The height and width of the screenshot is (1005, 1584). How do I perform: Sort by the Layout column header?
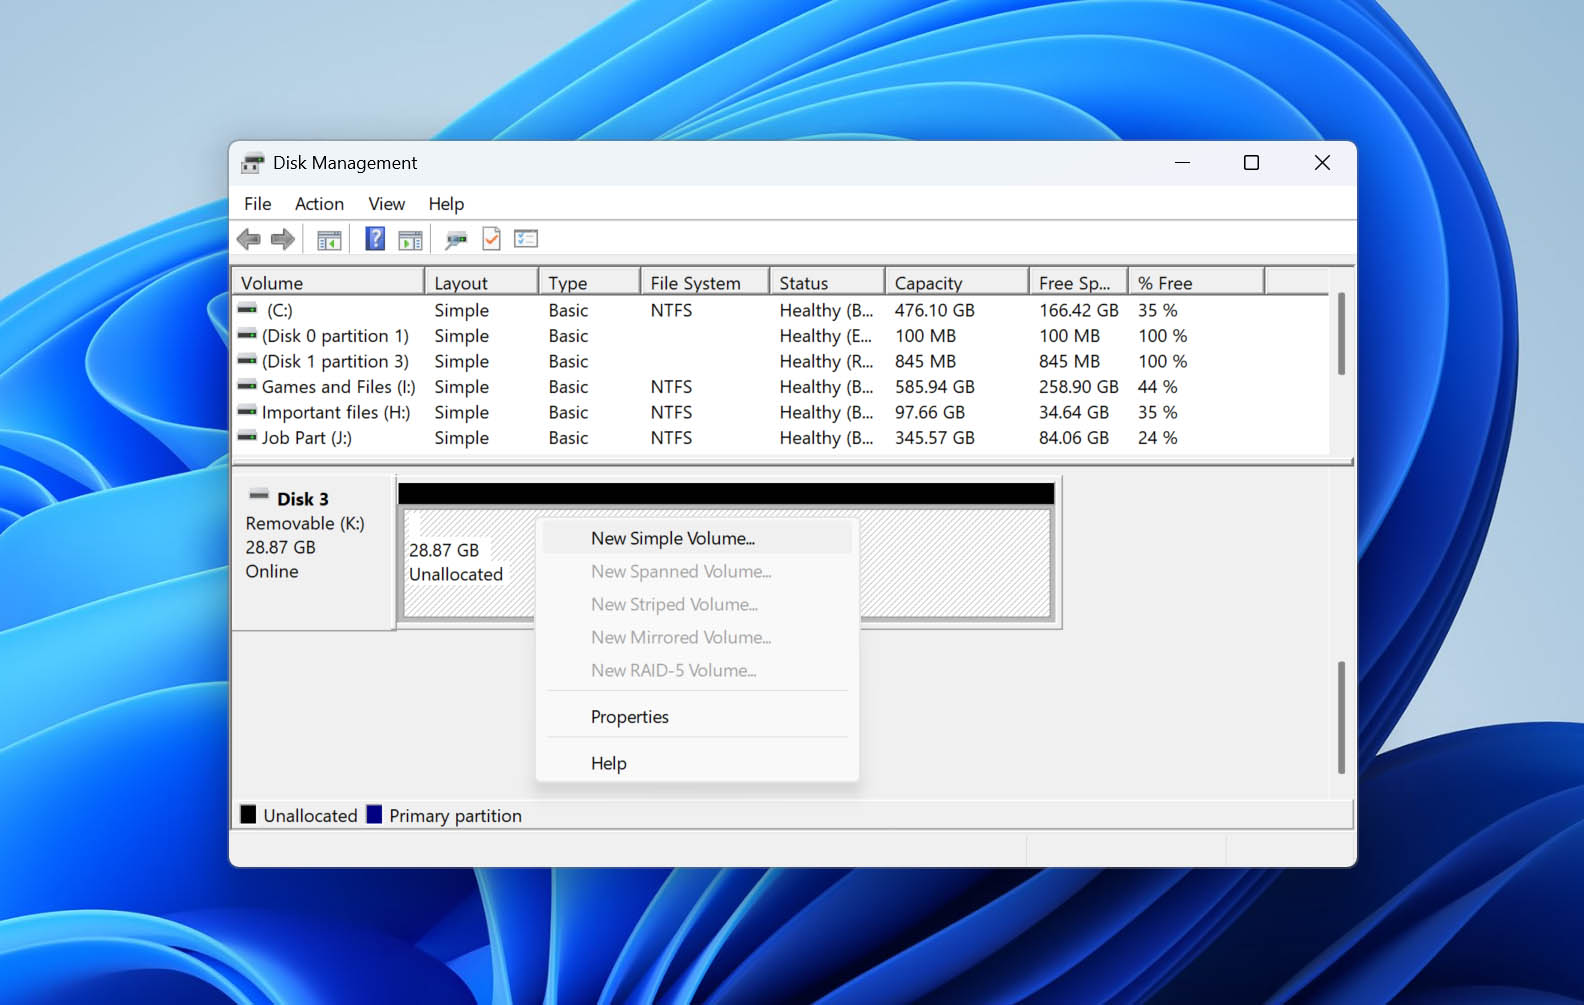(x=481, y=283)
